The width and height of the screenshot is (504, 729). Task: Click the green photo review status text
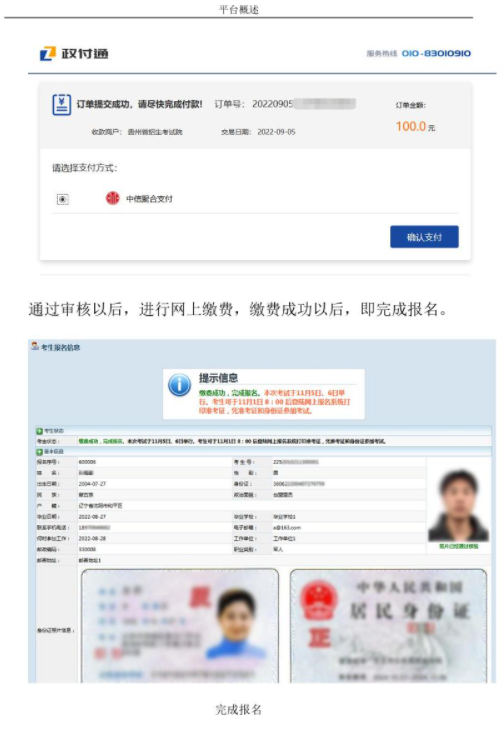coord(458,546)
